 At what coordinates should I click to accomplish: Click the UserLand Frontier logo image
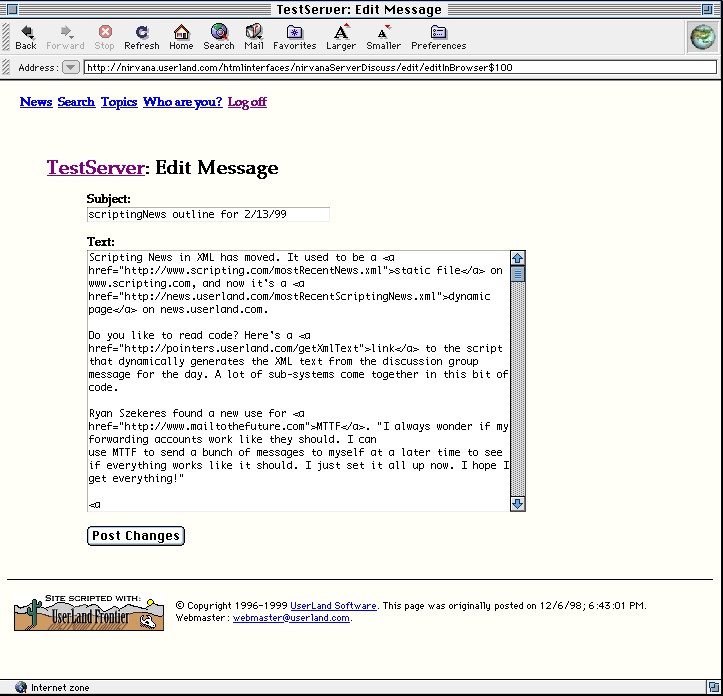click(x=89, y=612)
